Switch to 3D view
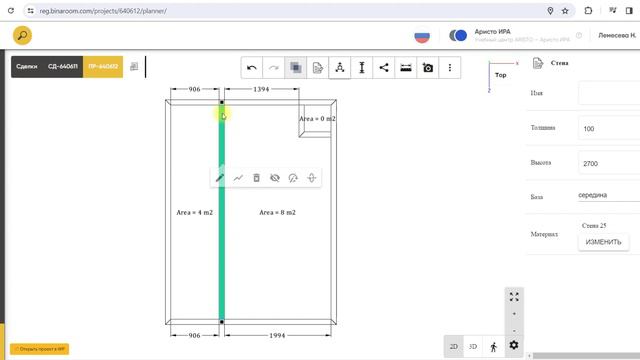 tap(473, 347)
